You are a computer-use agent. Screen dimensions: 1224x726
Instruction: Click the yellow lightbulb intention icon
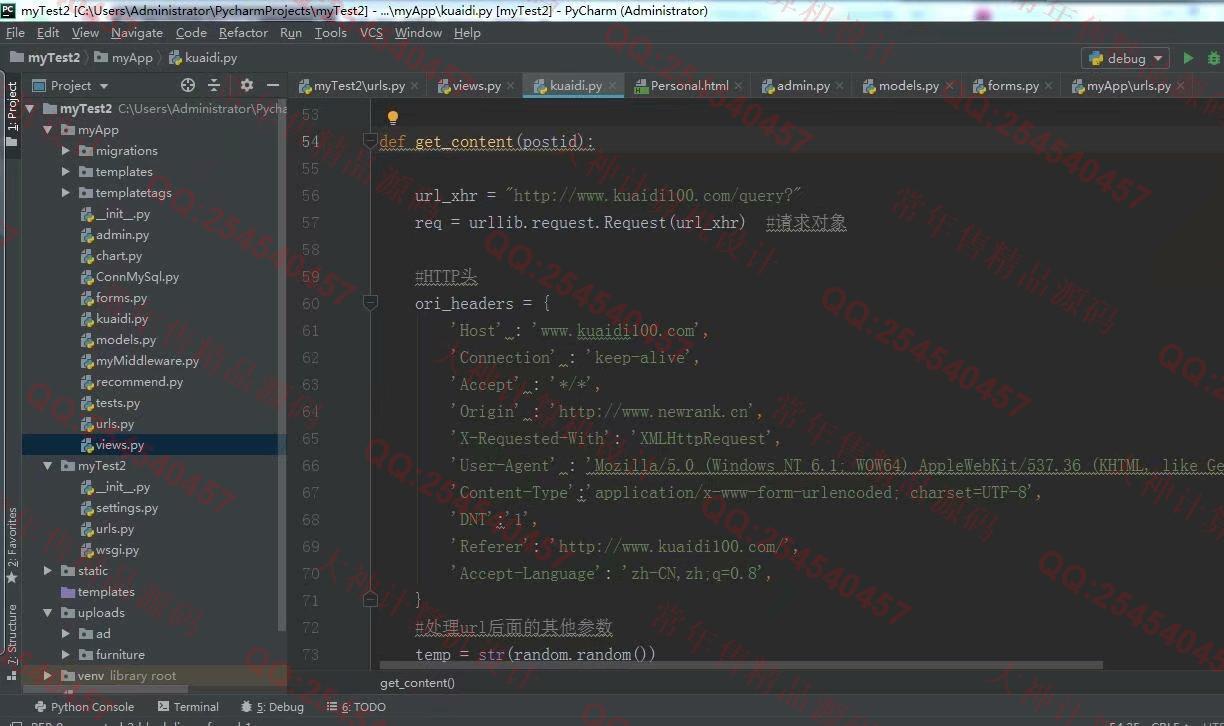coord(393,118)
